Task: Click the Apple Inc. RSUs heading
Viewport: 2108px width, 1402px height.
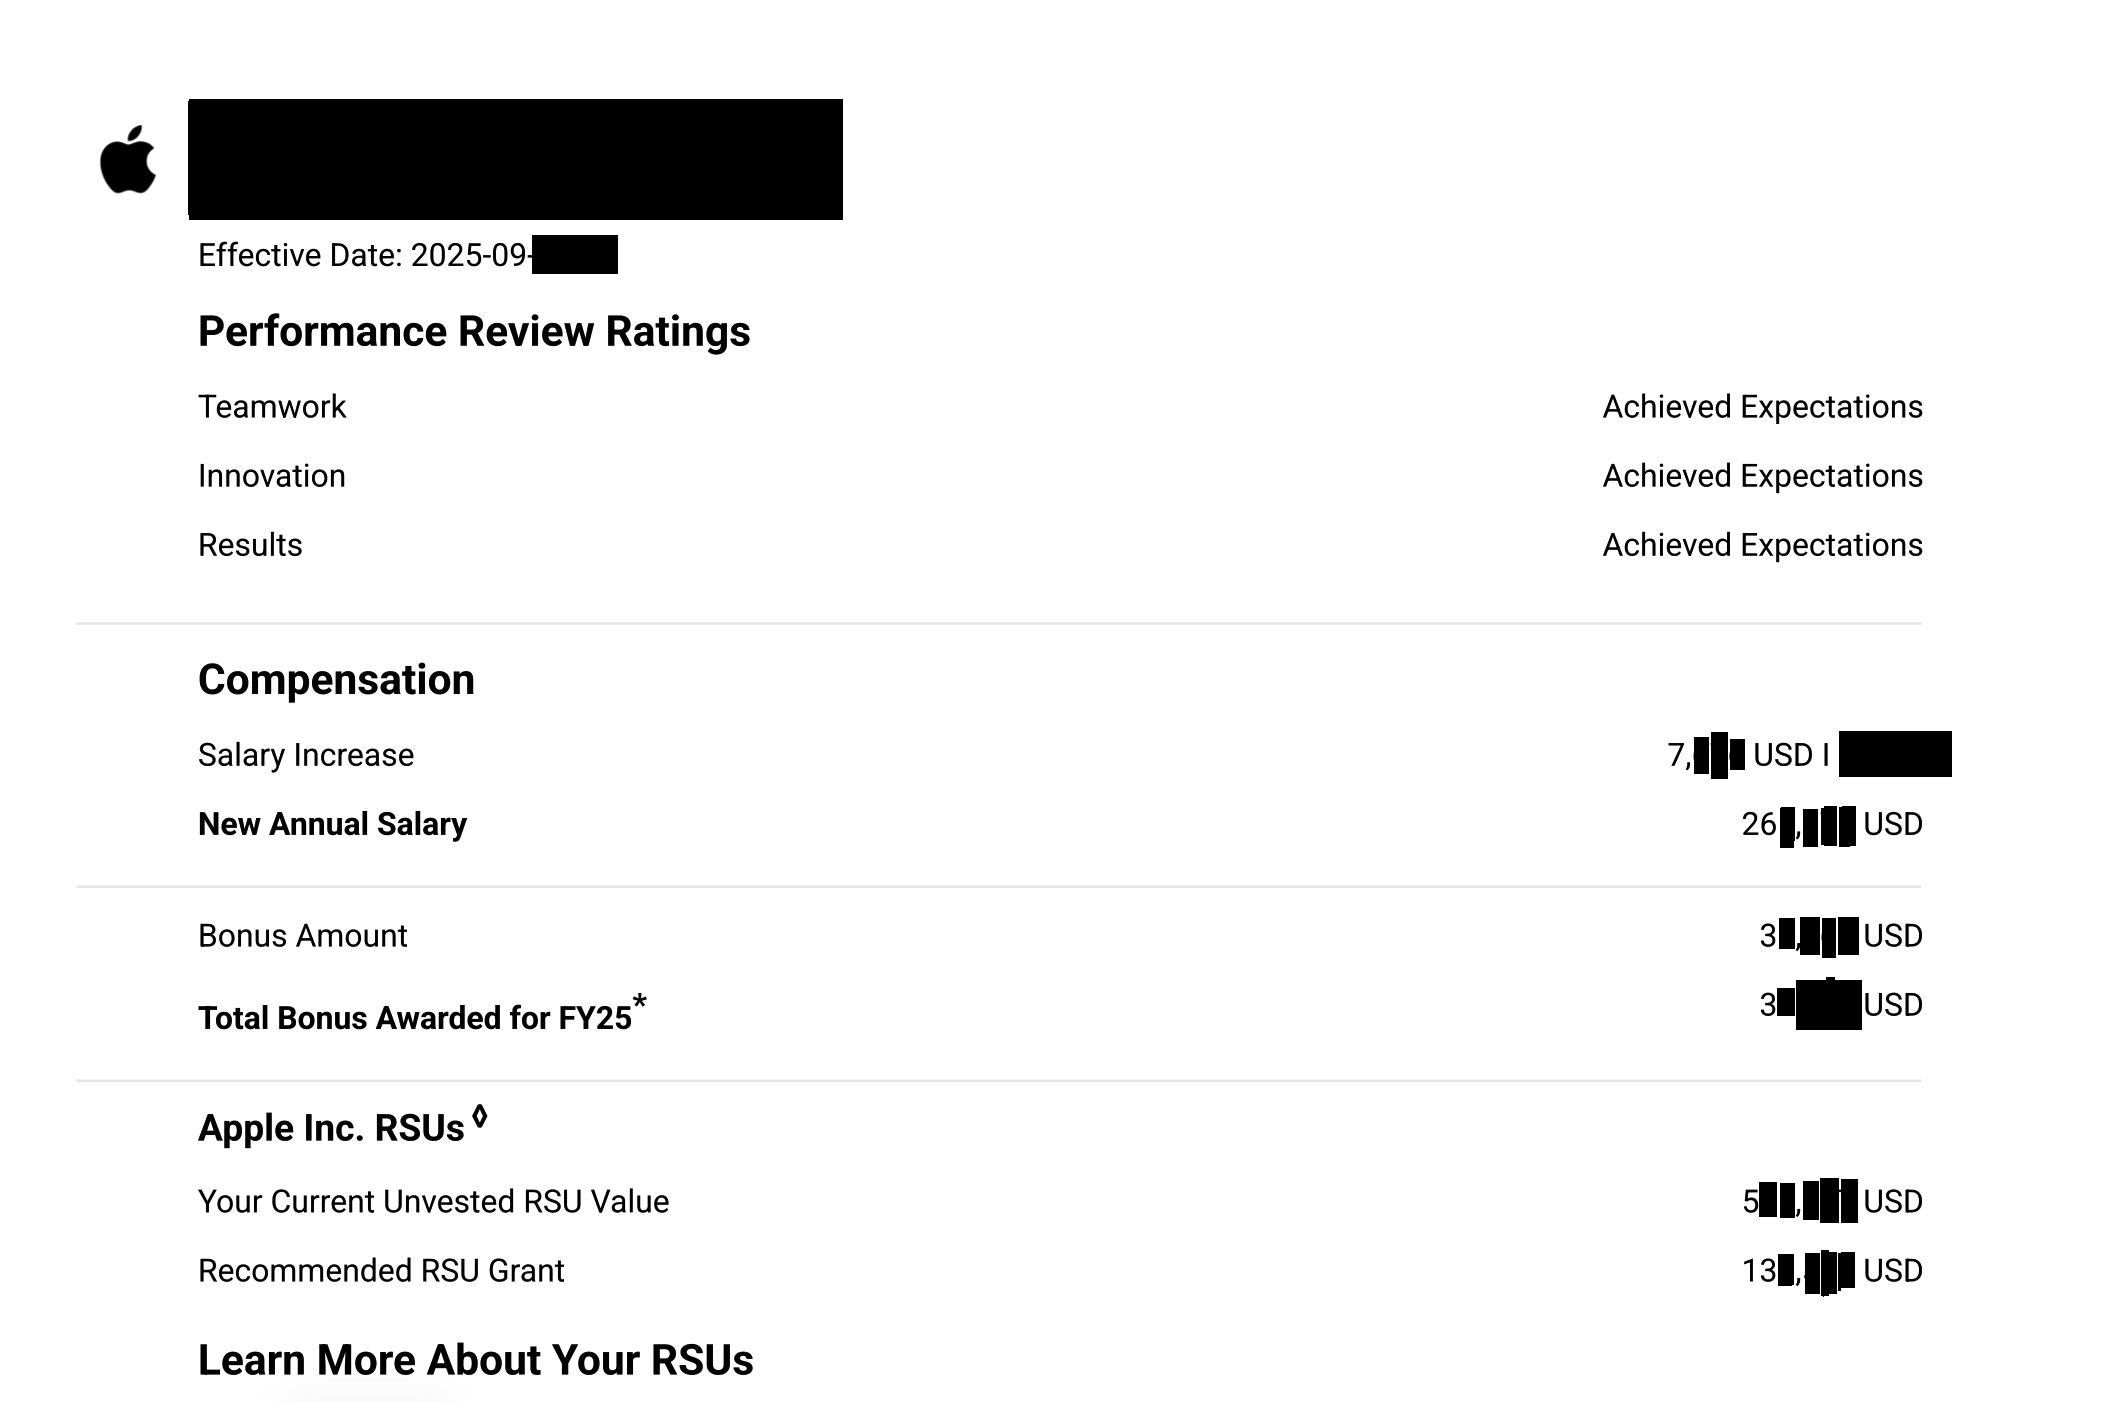Action: [x=331, y=1128]
